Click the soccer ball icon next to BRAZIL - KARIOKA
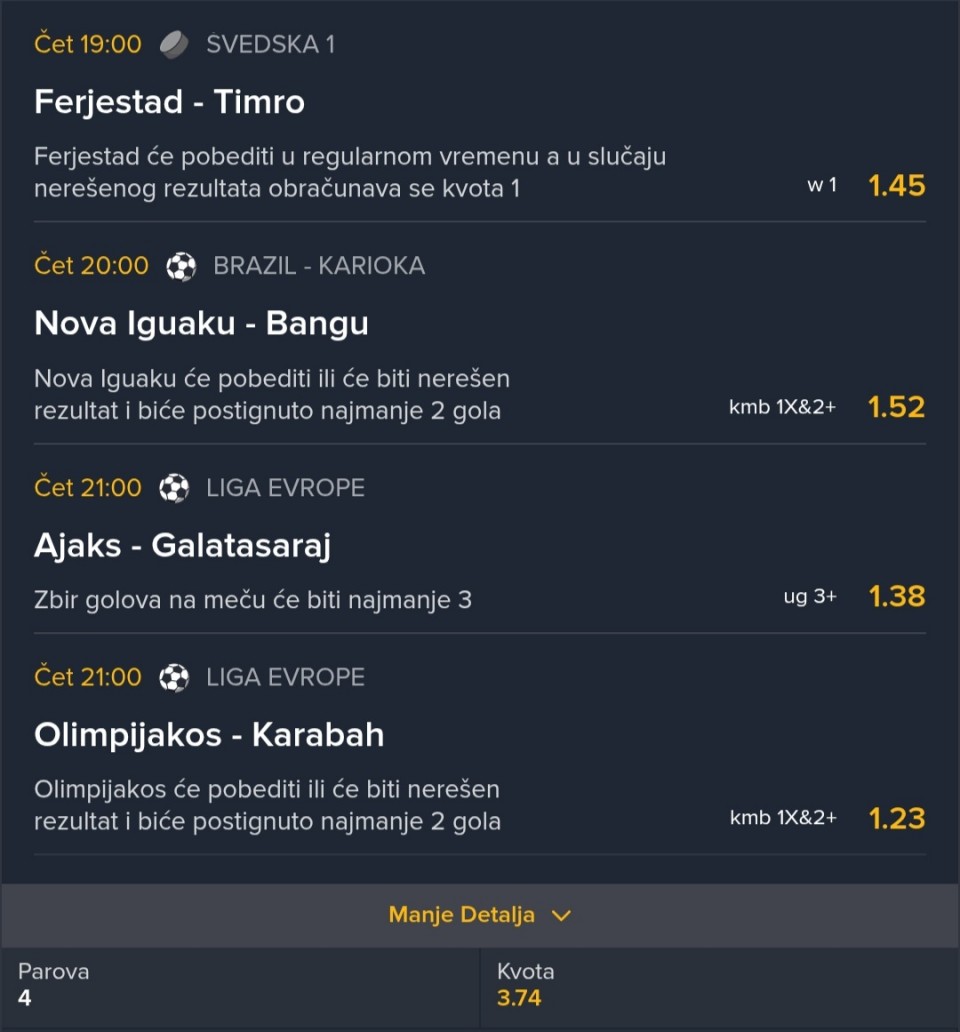The height and width of the screenshot is (1032, 960). click(181, 267)
